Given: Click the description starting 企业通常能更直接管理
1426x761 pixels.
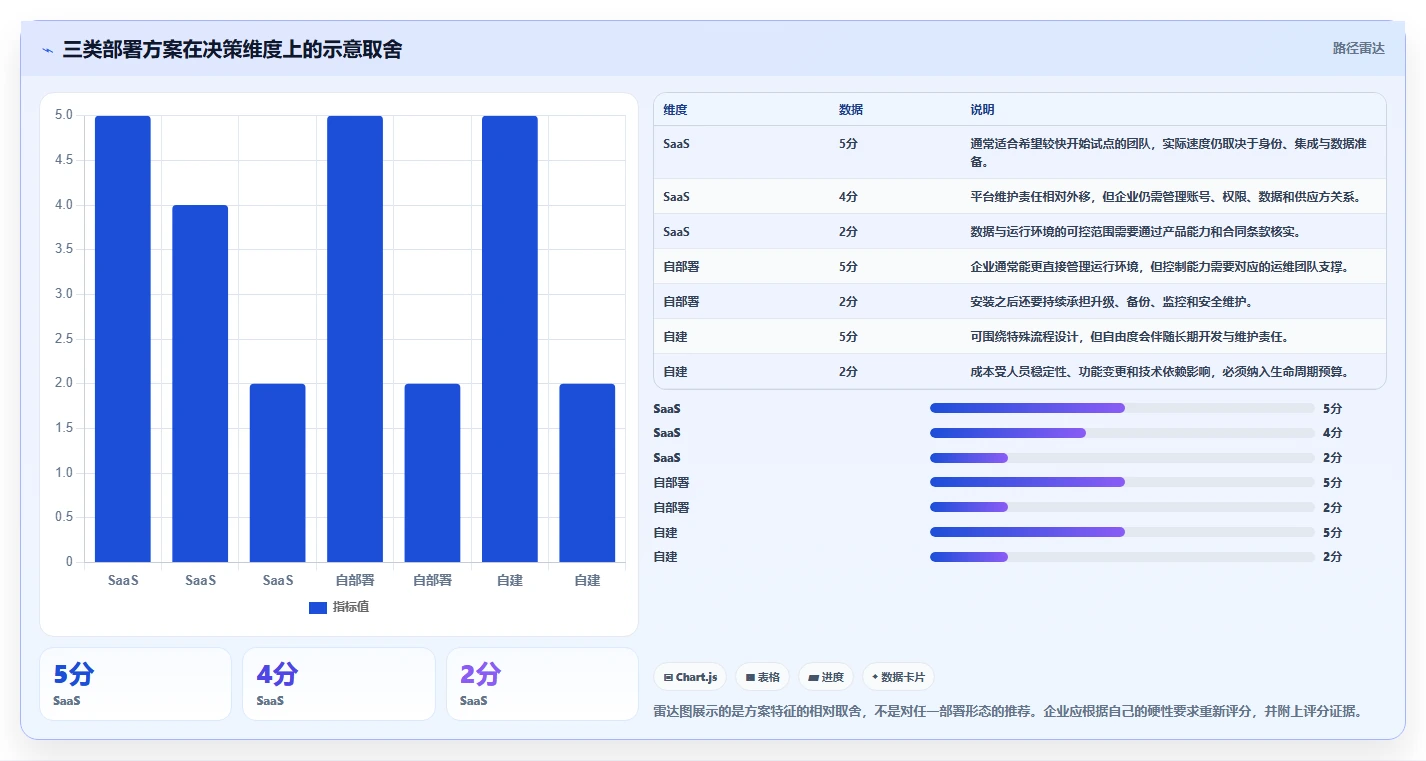Looking at the screenshot, I should [1160, 267].
